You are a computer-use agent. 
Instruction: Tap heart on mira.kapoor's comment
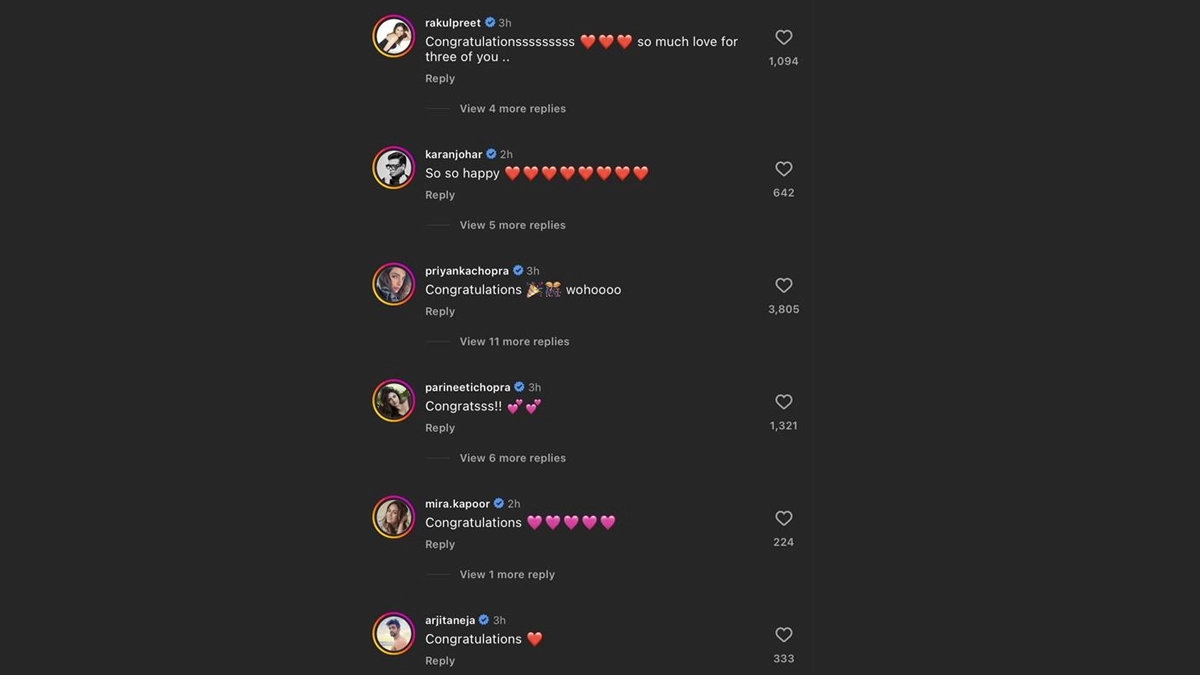pyautogui.click(x=784, y=518)
